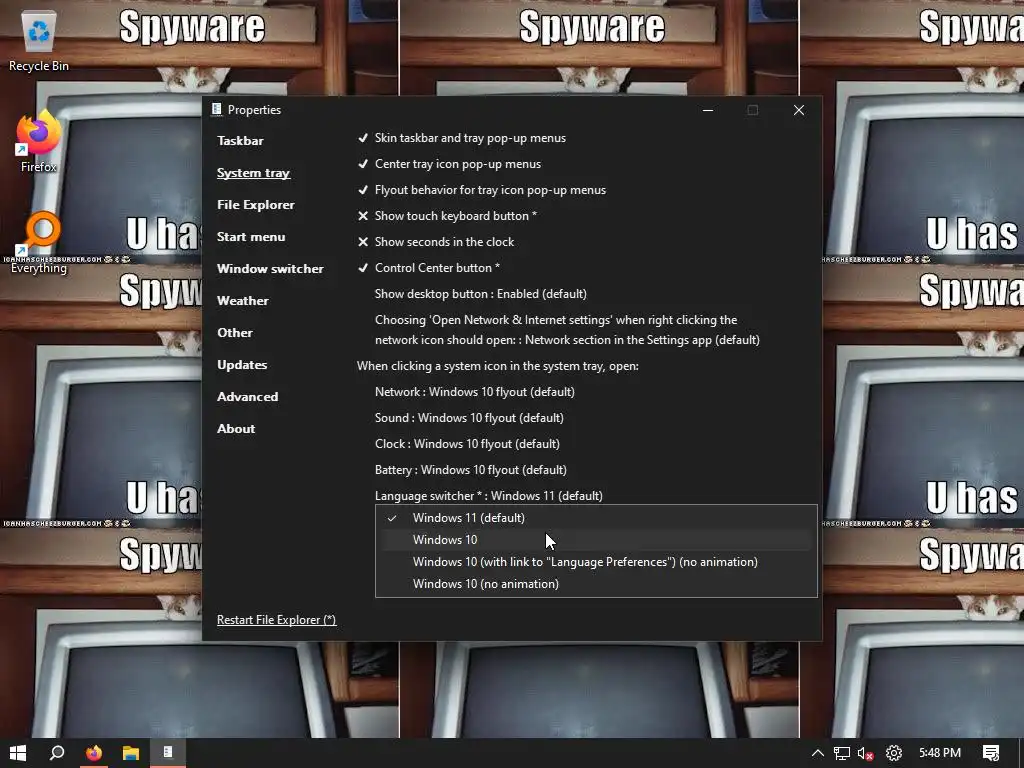Open the Other section

pos(235,332)
